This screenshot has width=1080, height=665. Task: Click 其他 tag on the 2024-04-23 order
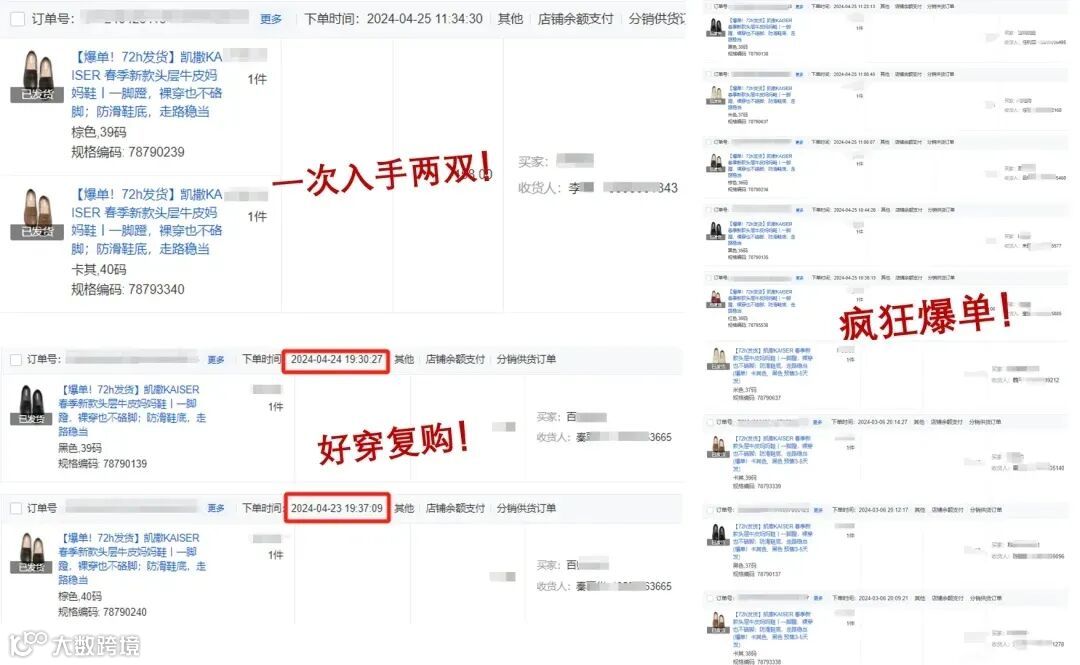pos(404,509)
